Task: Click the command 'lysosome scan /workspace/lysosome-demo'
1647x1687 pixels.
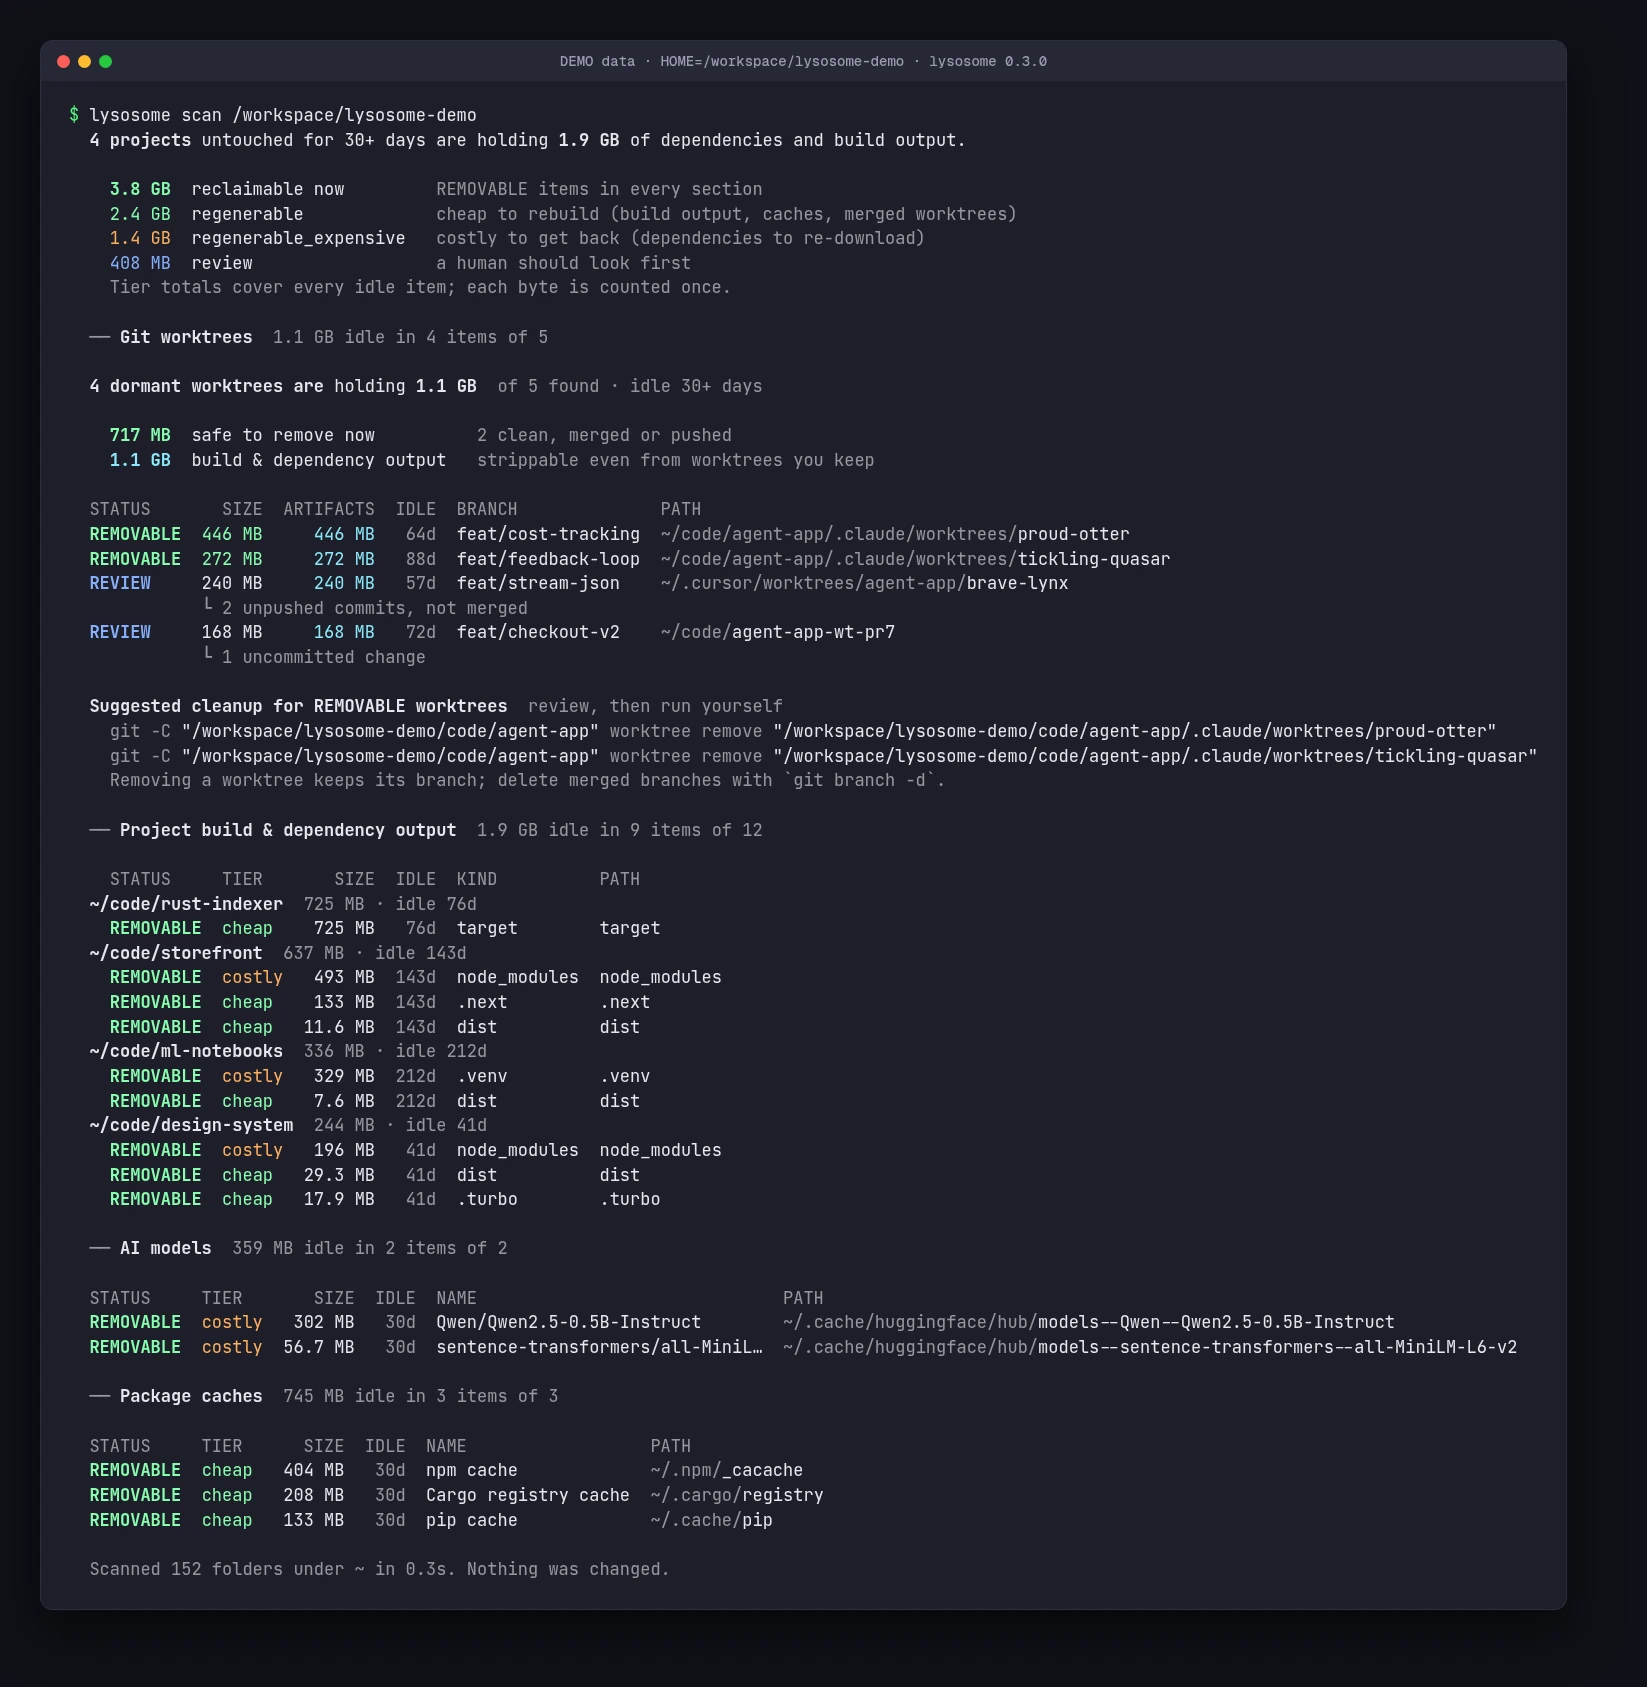Action: pos(283,115)
